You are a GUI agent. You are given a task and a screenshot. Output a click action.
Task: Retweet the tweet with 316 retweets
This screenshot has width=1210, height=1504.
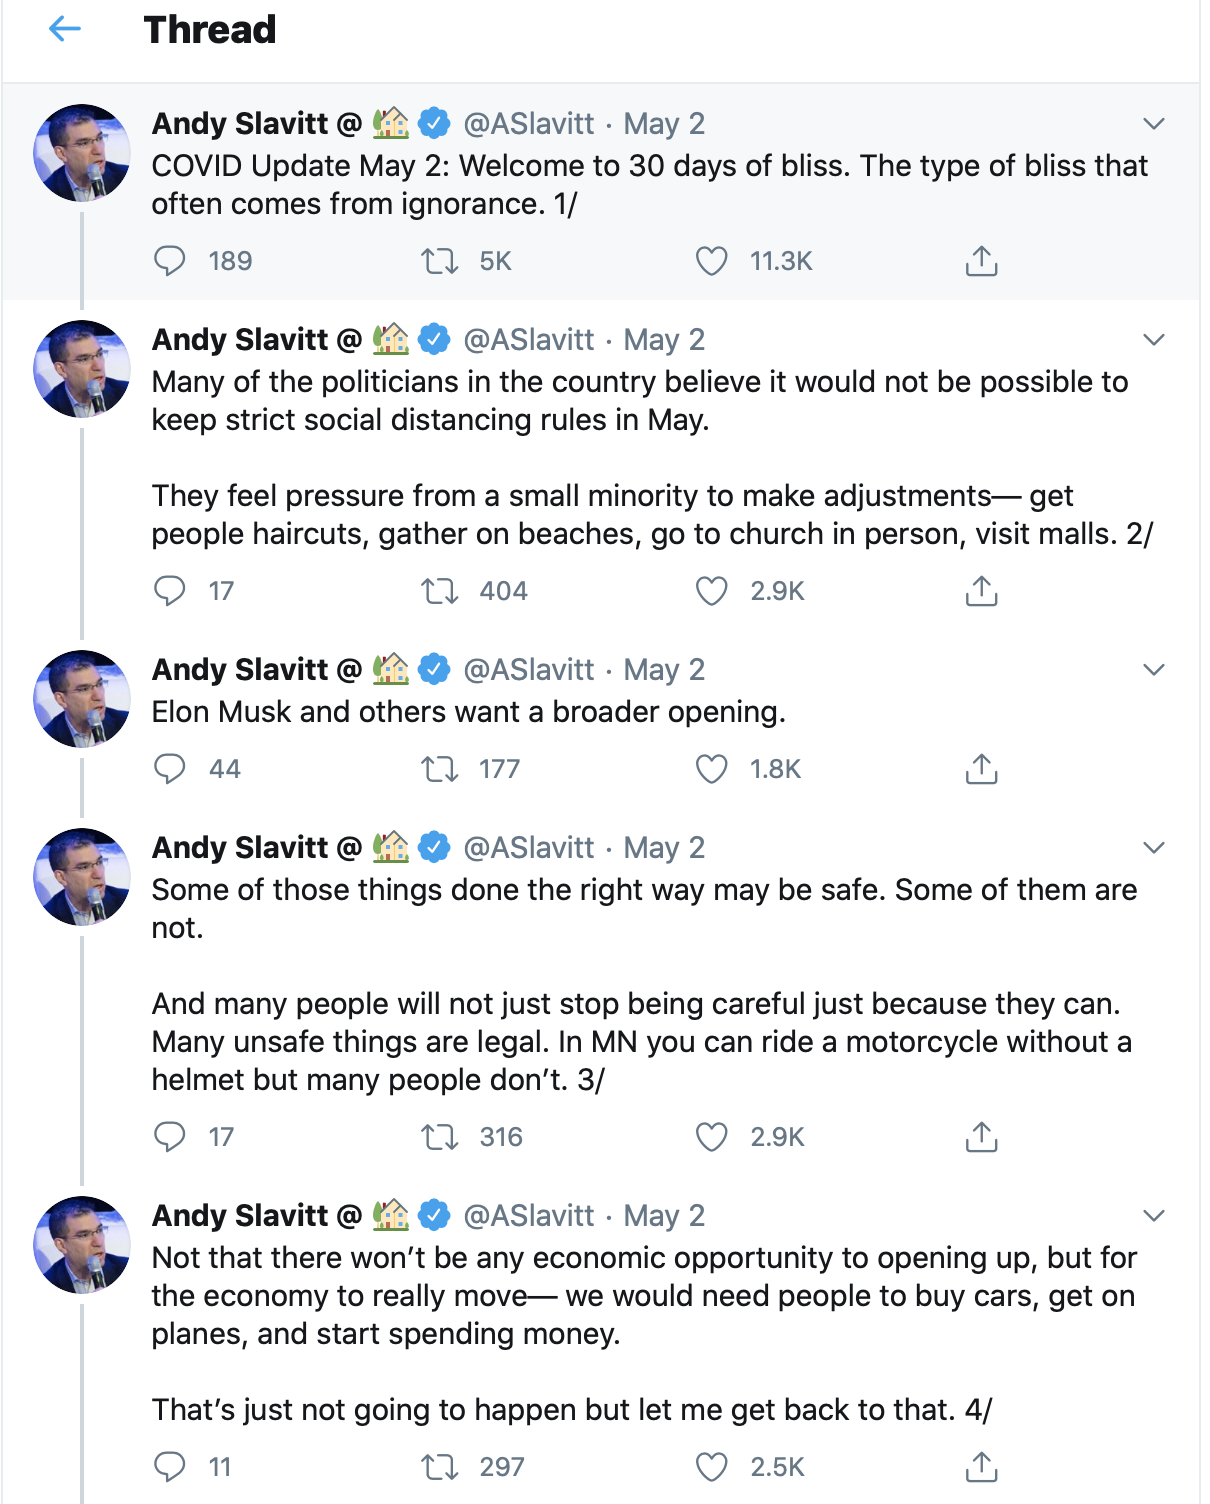[x=439, y=1137]
